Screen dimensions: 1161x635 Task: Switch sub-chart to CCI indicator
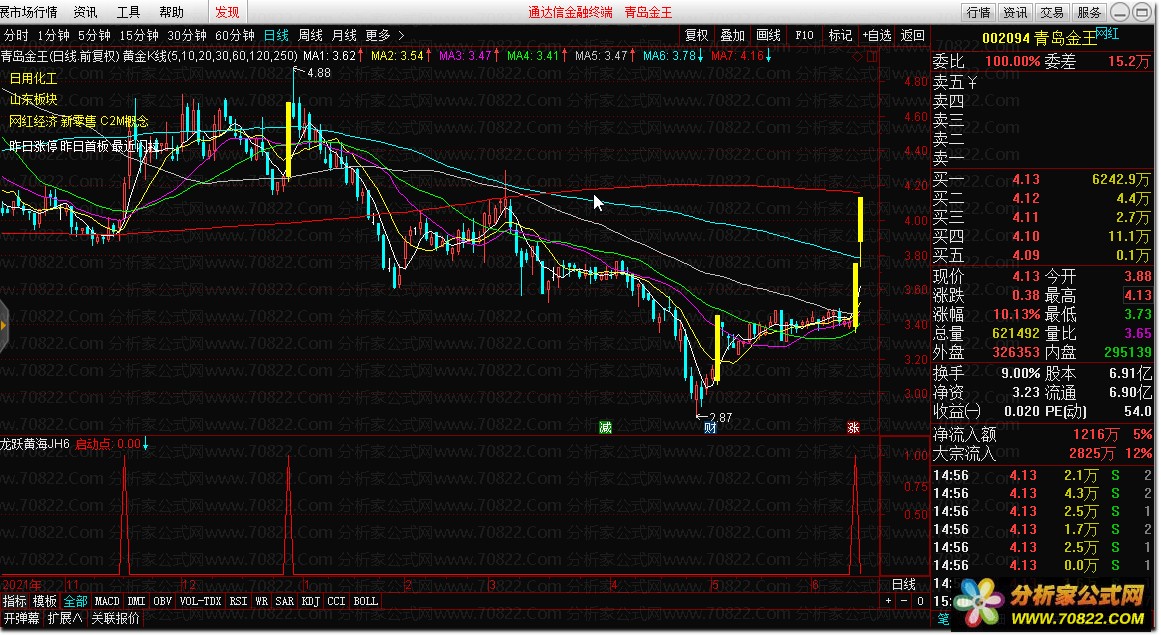pos(336,601)
